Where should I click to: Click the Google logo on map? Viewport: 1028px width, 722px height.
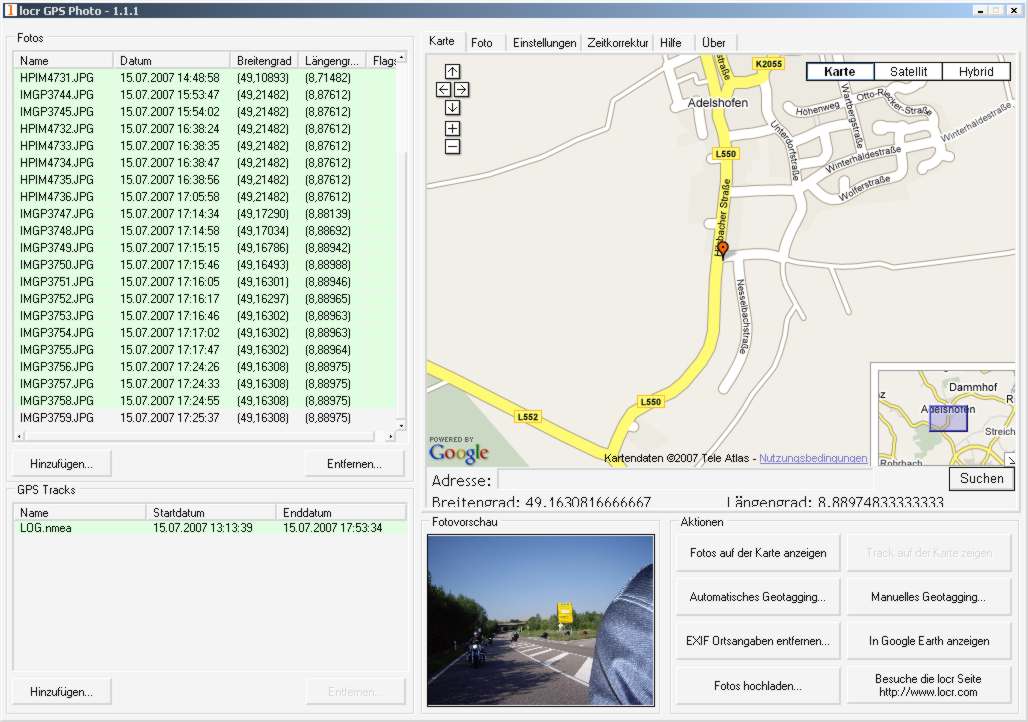[459, 453]
